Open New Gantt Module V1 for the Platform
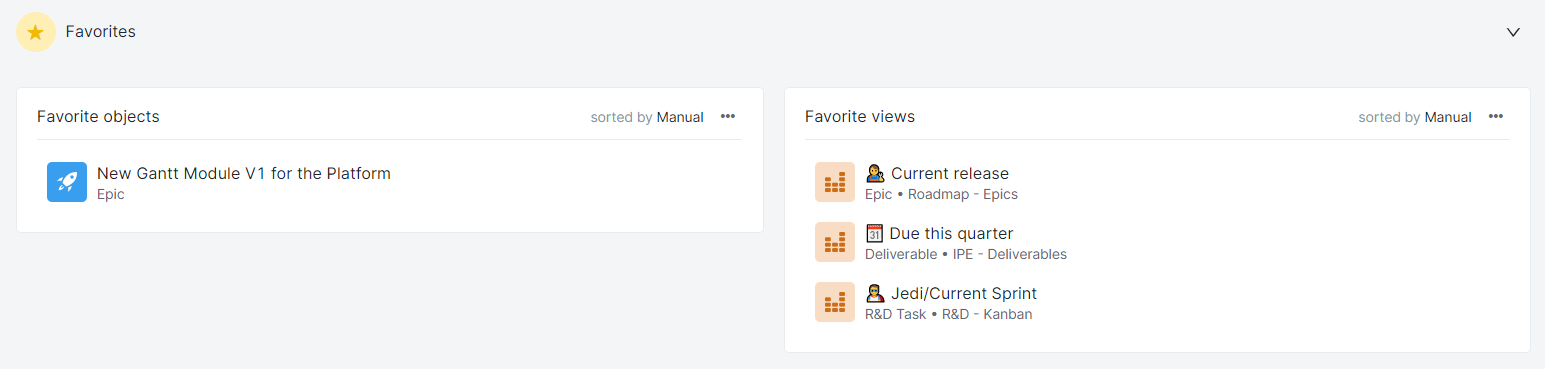This screenshot has width=1545, height=369. tap(244, 173)
